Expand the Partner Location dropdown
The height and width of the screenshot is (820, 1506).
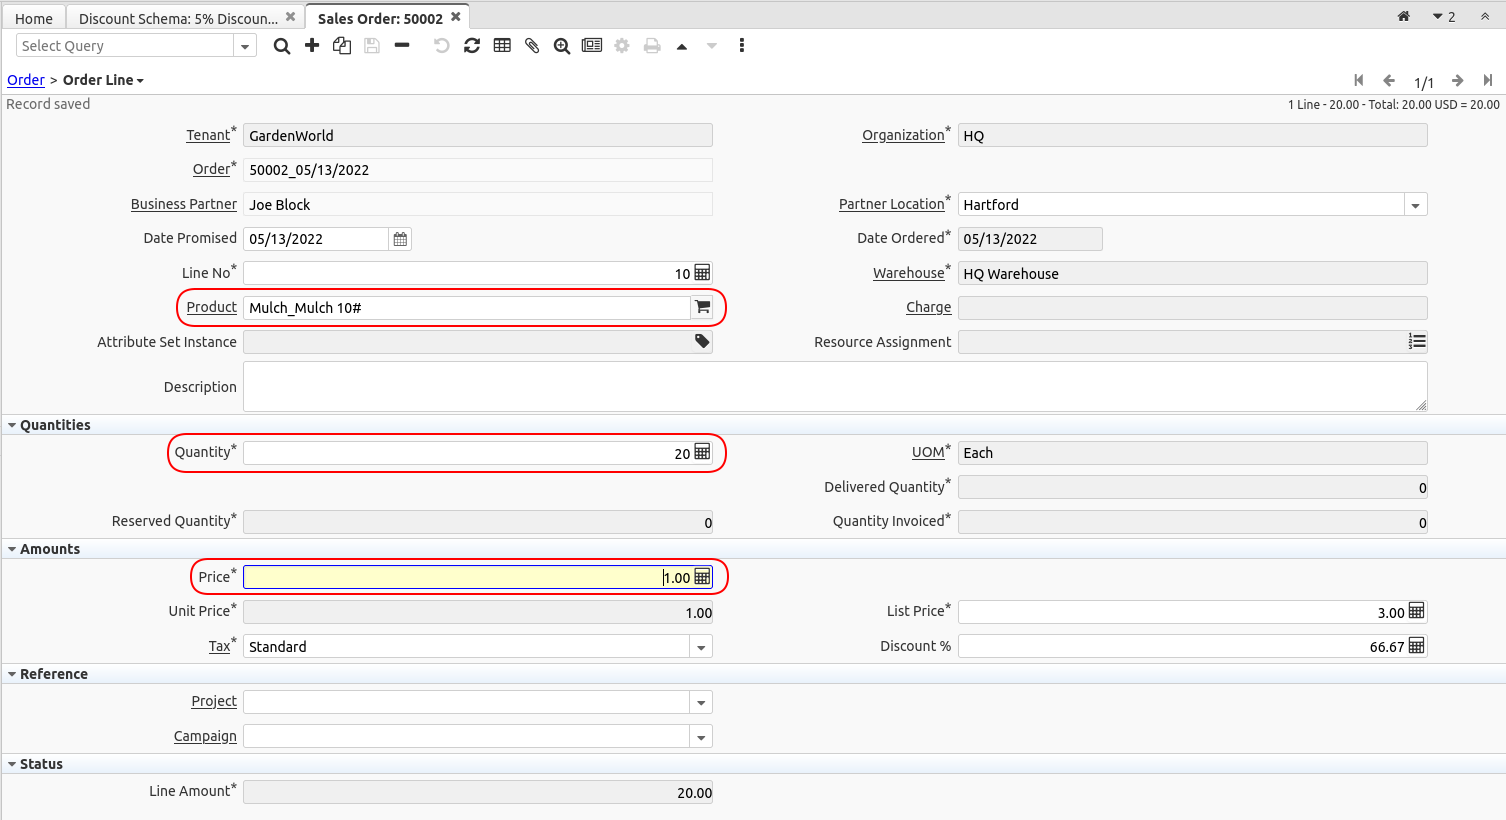pyautogui.click(x=1415, y=205)
